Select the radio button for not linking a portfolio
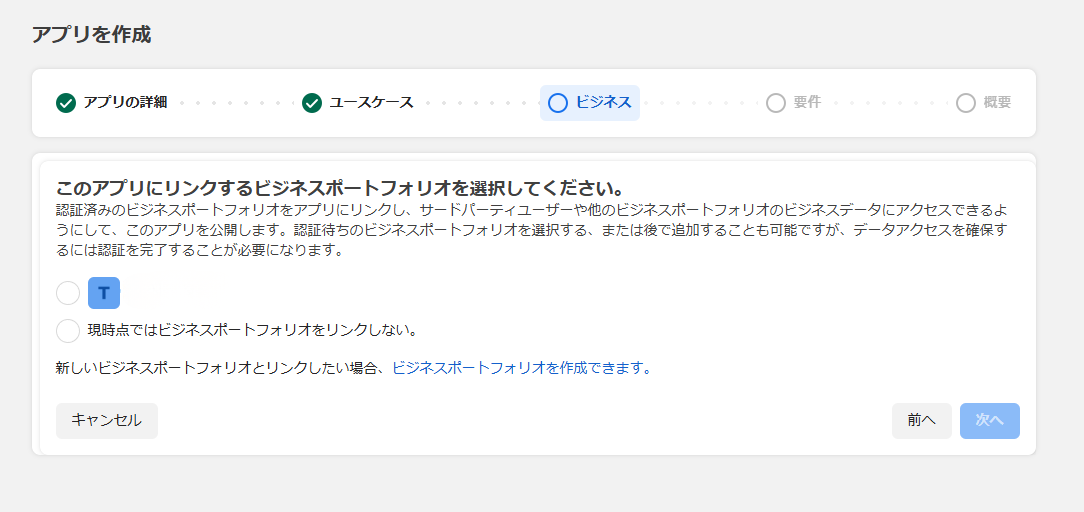This screenshot has width=1084, height=512. [x=68, y=330]
